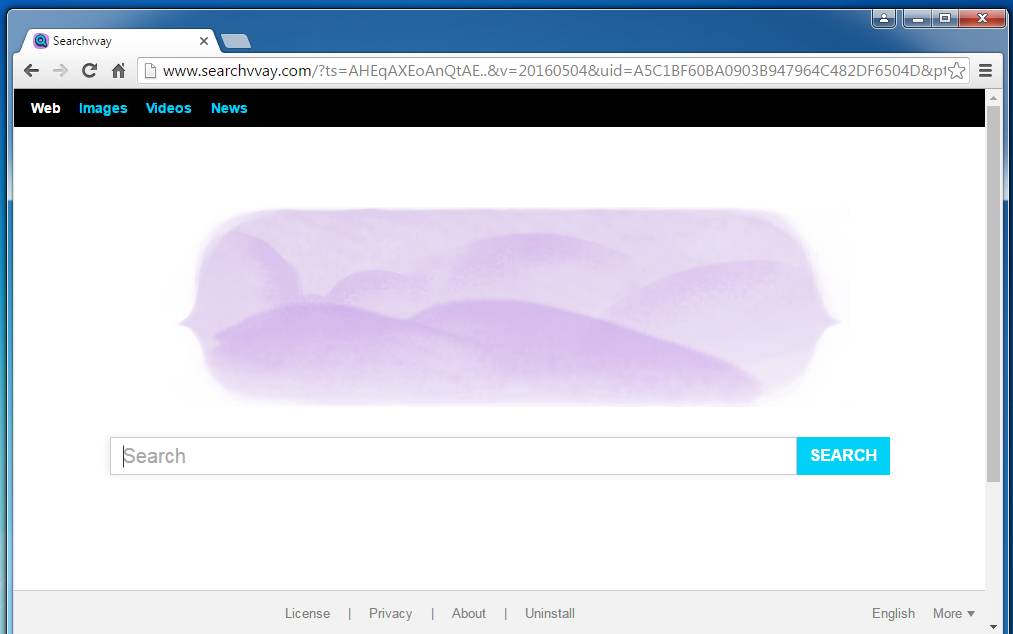Switch to News search category
The image size is (1013, 634).
229,108
